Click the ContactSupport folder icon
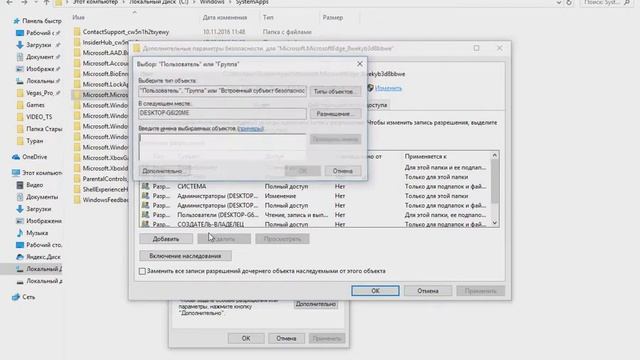 (x=77, y=32)
